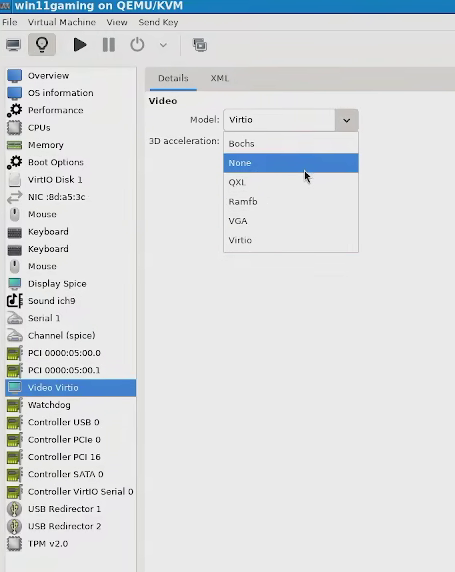
Task: Open the Virtual Machine menu
Action: tap(62, 22)
